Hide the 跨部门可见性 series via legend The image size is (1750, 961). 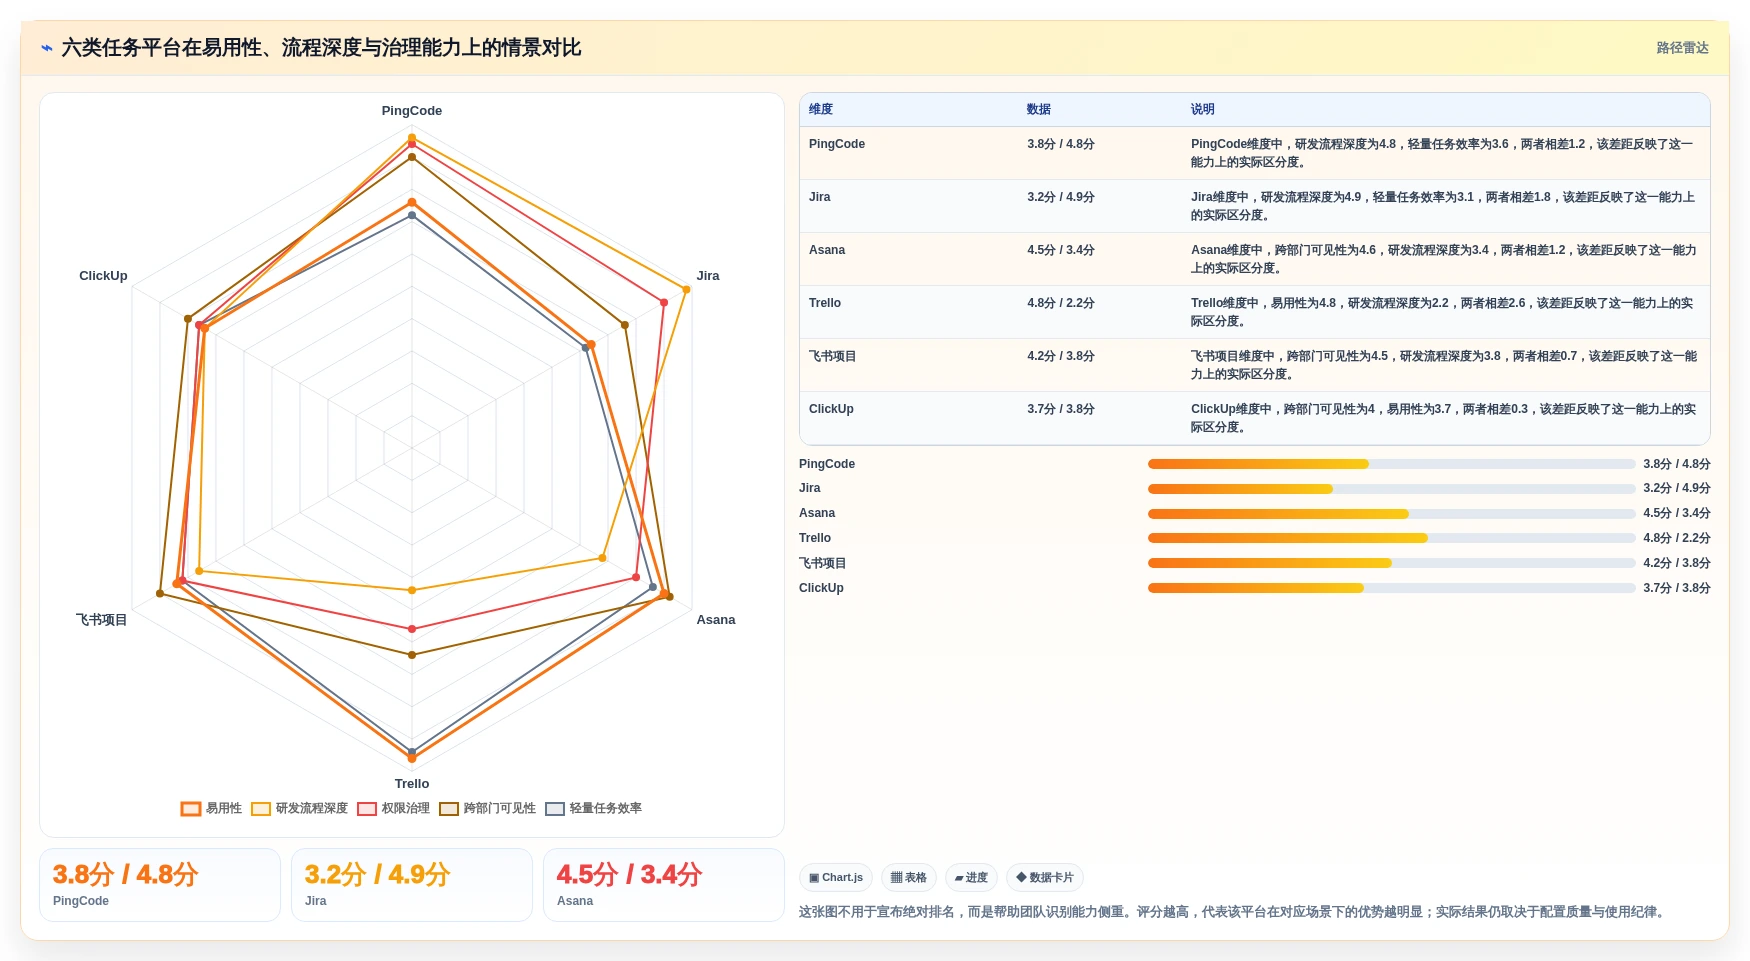coord(487,809)
